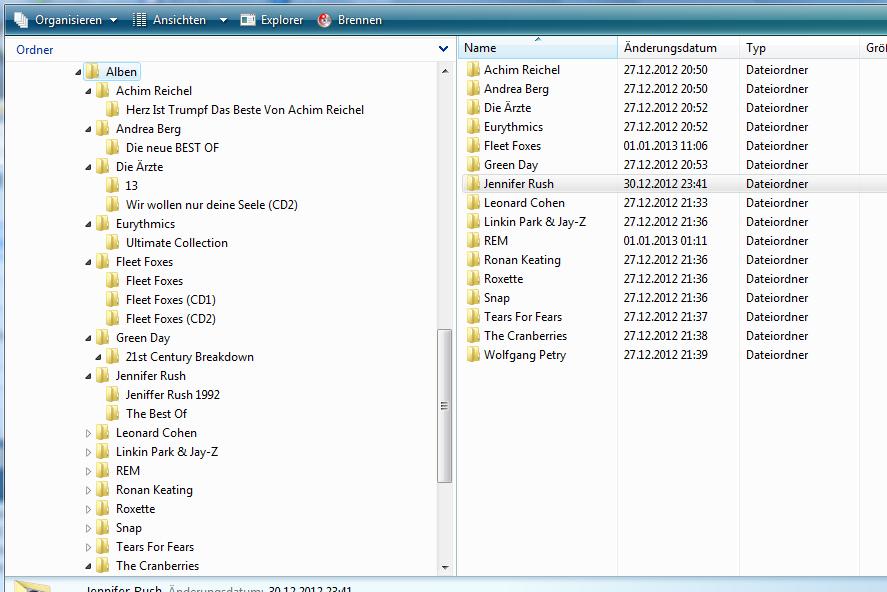This screenshot has width=887, height=592.
Task: Click the REM folder icon in file list
Action: (x=473, y=241)
